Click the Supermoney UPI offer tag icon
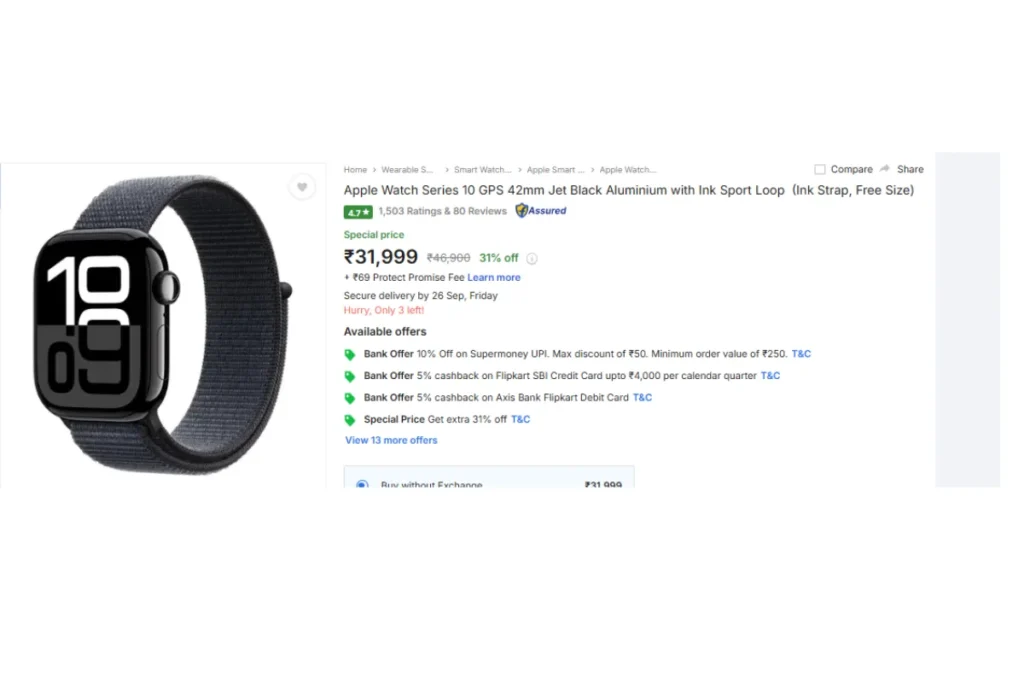This screenshot has height=683, width=1024. click(350, 354)
